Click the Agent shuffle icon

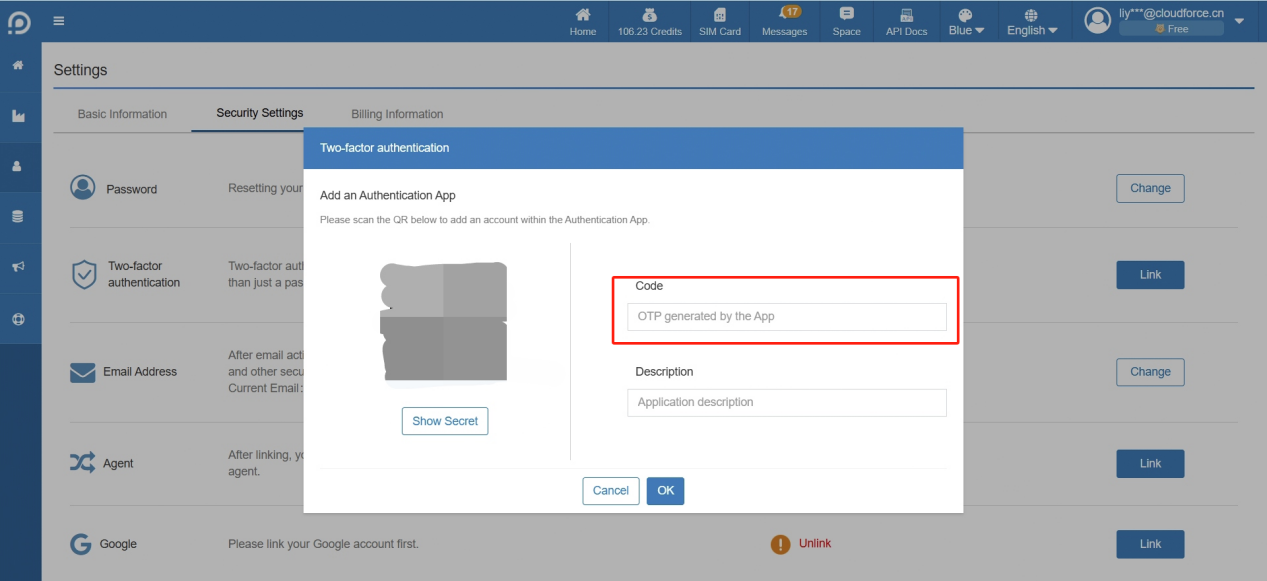coord(82,463)
